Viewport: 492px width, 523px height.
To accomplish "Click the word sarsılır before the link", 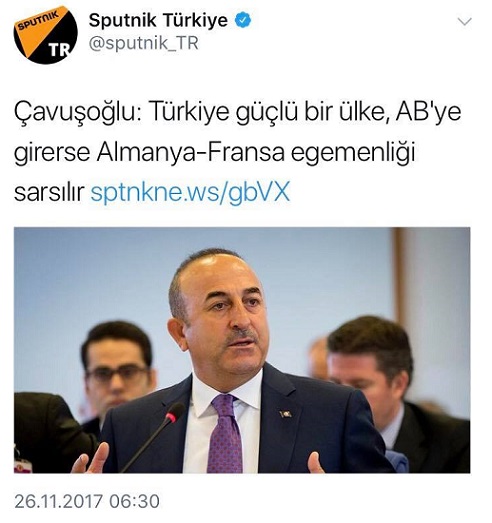I will pos(49,193).
